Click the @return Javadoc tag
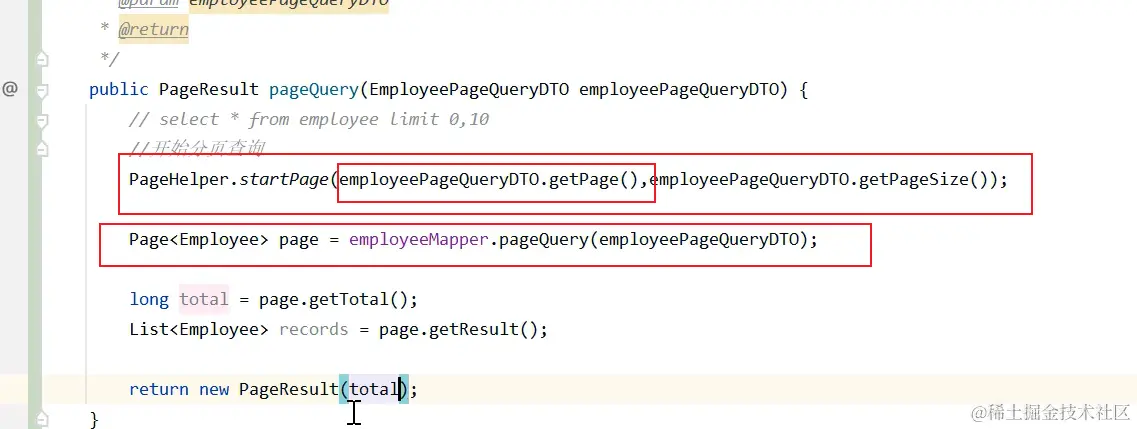This screenshot has height=429, width=1137. (x=153, y=30)
